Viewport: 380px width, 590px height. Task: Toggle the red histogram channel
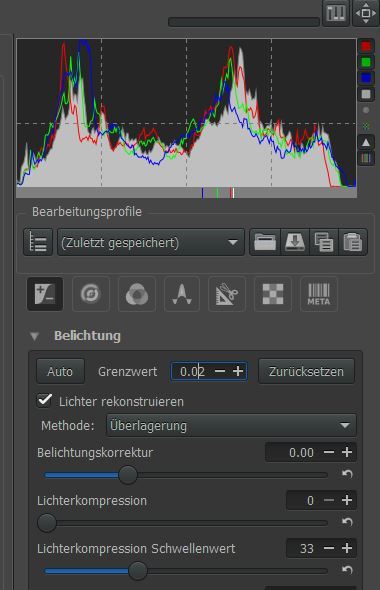(366, 47)
